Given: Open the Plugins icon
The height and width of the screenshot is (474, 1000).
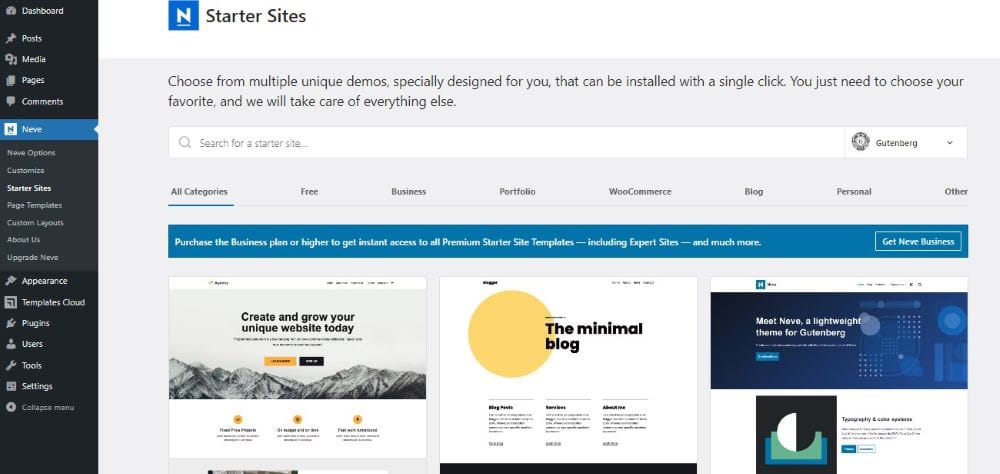Looking at the screenshot, I should (11, 323).
